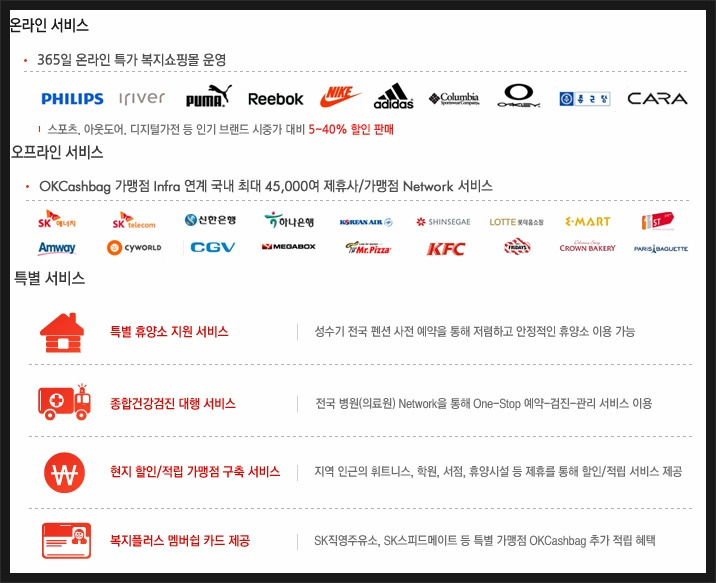Click the 하나은행 bank logo
The height and width of the screenshot is (583, 716).
(289, 221)
